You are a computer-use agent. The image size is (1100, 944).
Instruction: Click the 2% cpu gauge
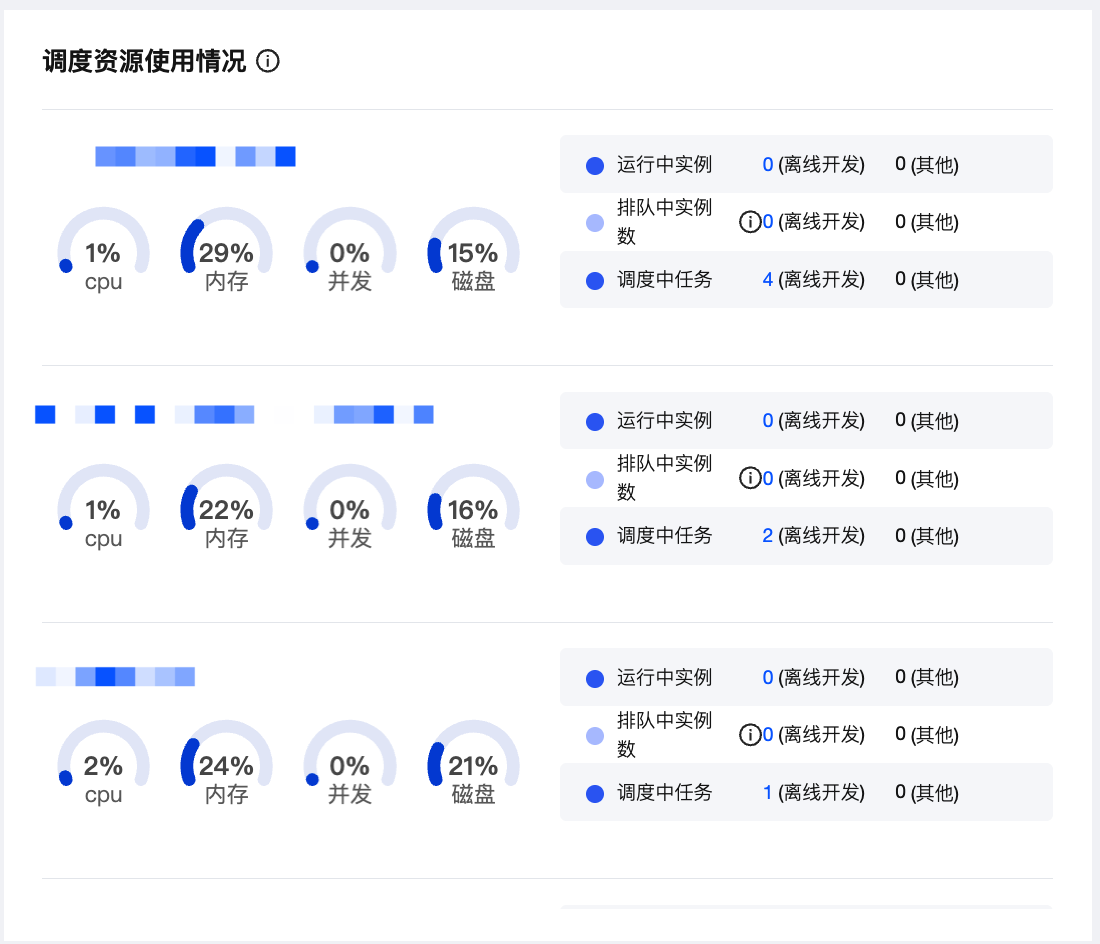coord(103,763)
